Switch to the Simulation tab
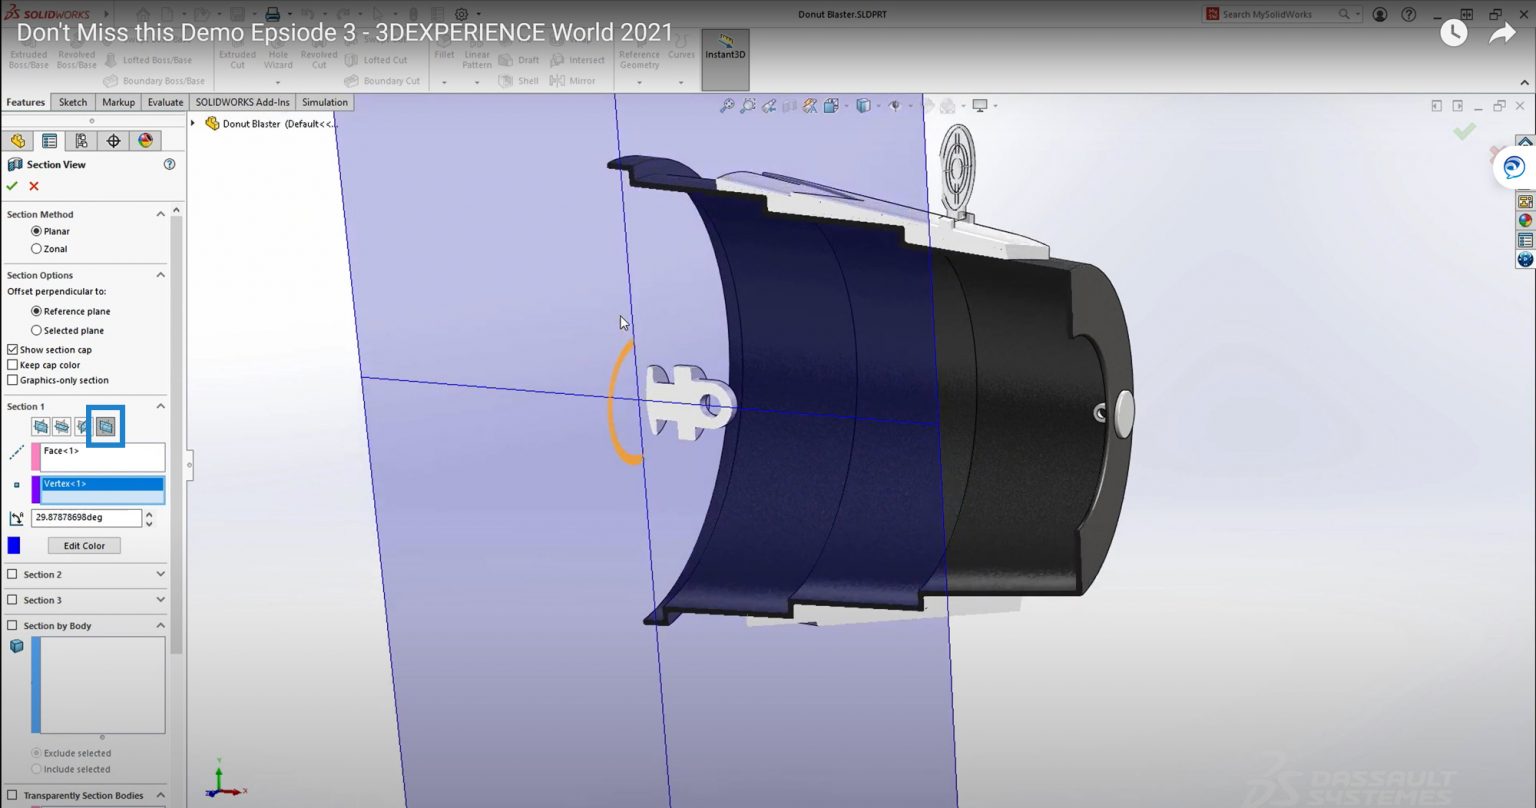Viewport: 1536px width, 808px height. [325, 102]
